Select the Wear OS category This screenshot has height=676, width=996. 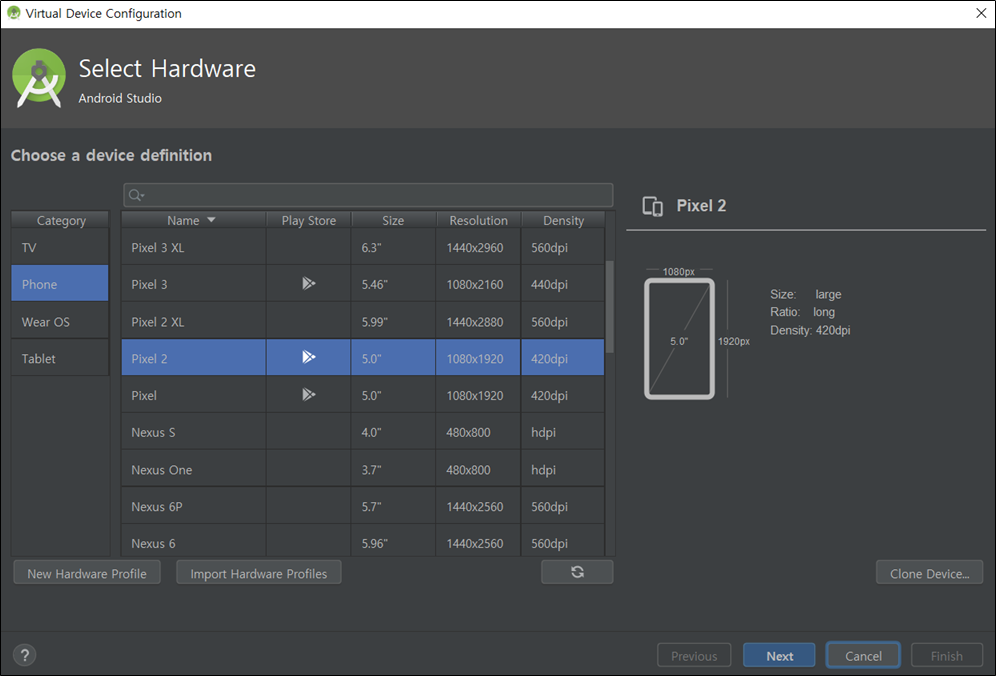pos(60,321)
